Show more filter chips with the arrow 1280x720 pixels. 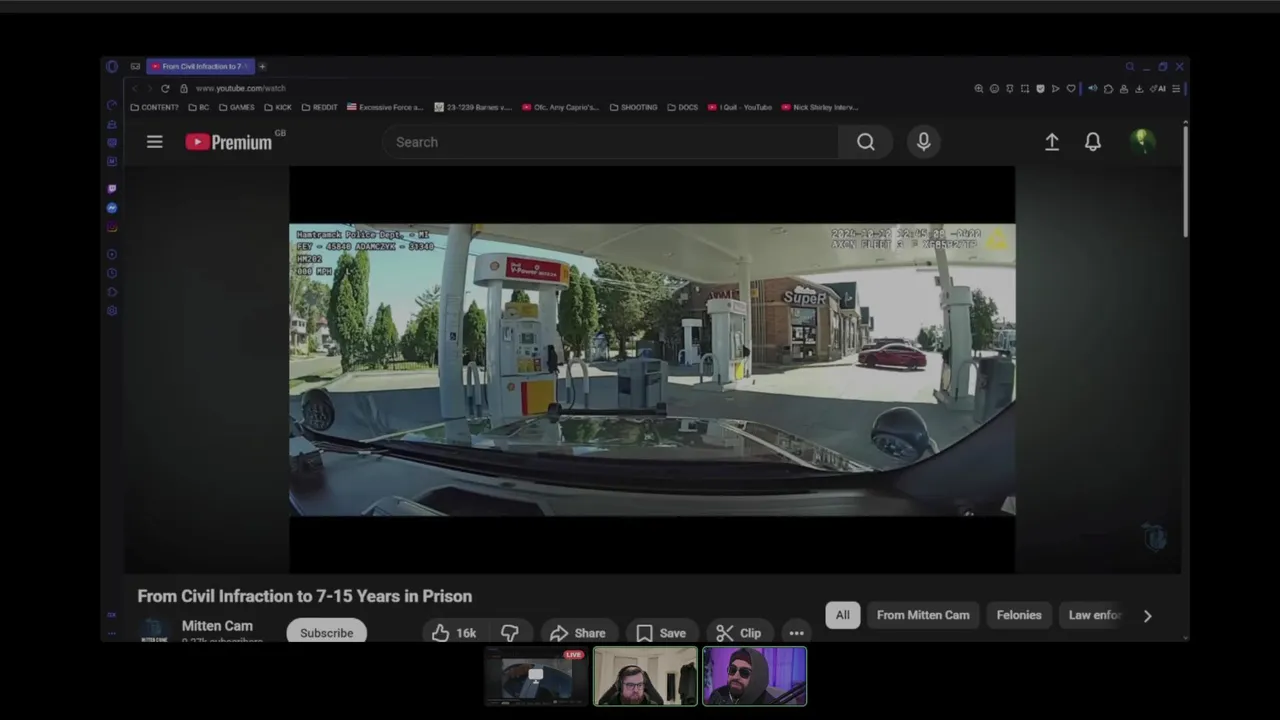[1148, 616]
